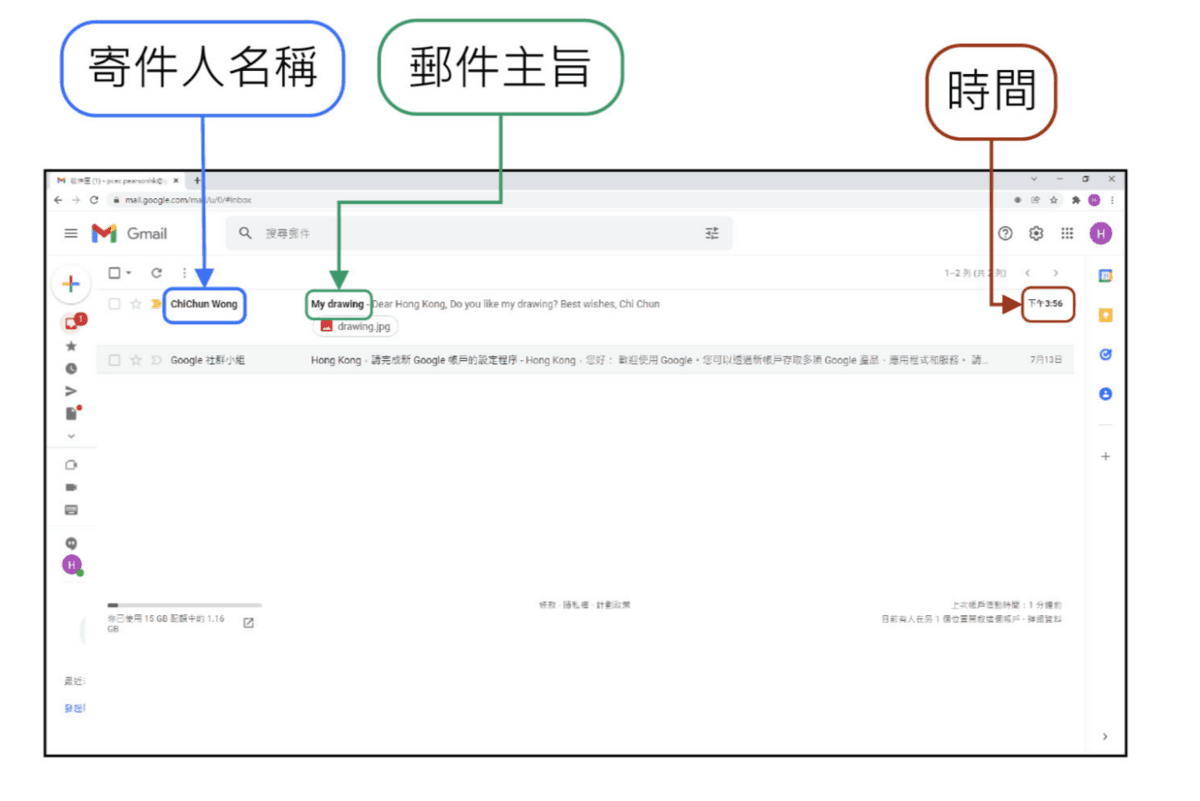Viewport: 1200px width, 801px height.
Task: Click the browser back arrow
Action: click(58, 200)
